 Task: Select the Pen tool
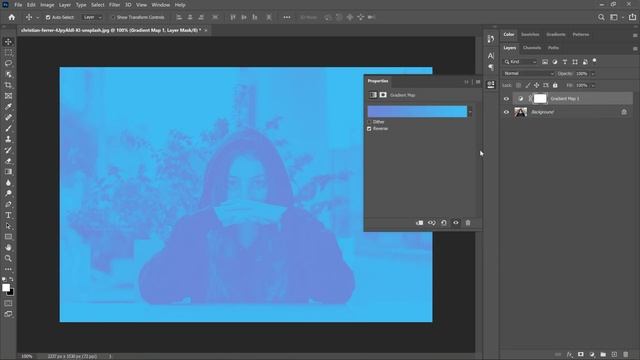click(8, 204)
